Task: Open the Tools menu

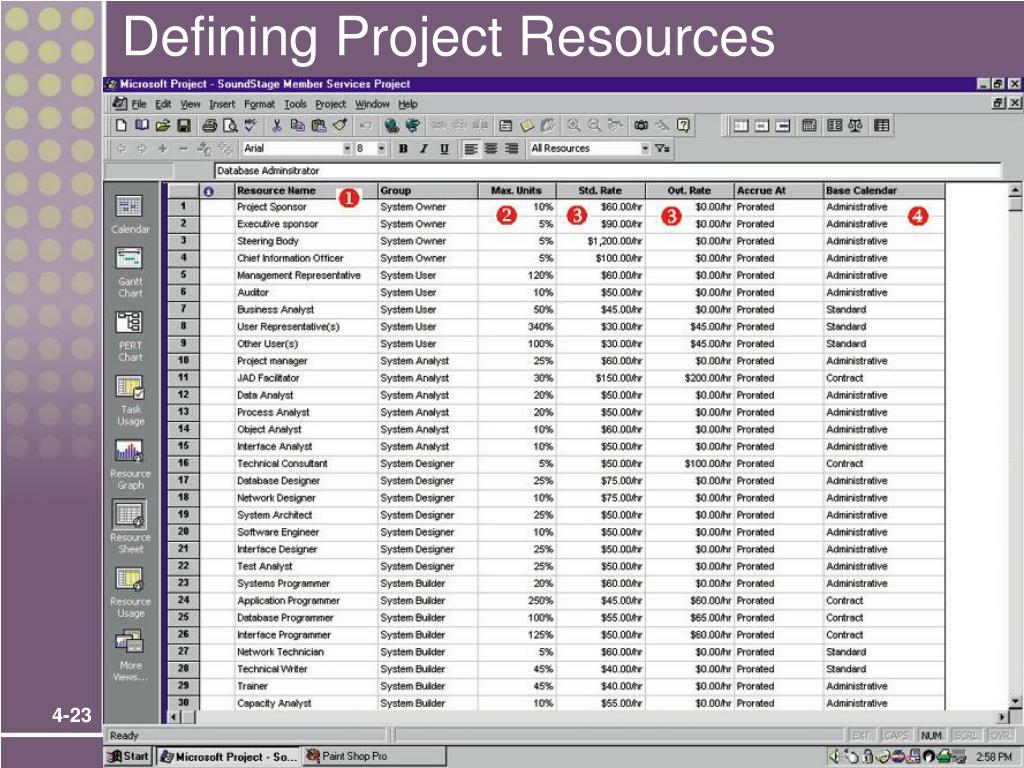Action: (x=295, y=104)
